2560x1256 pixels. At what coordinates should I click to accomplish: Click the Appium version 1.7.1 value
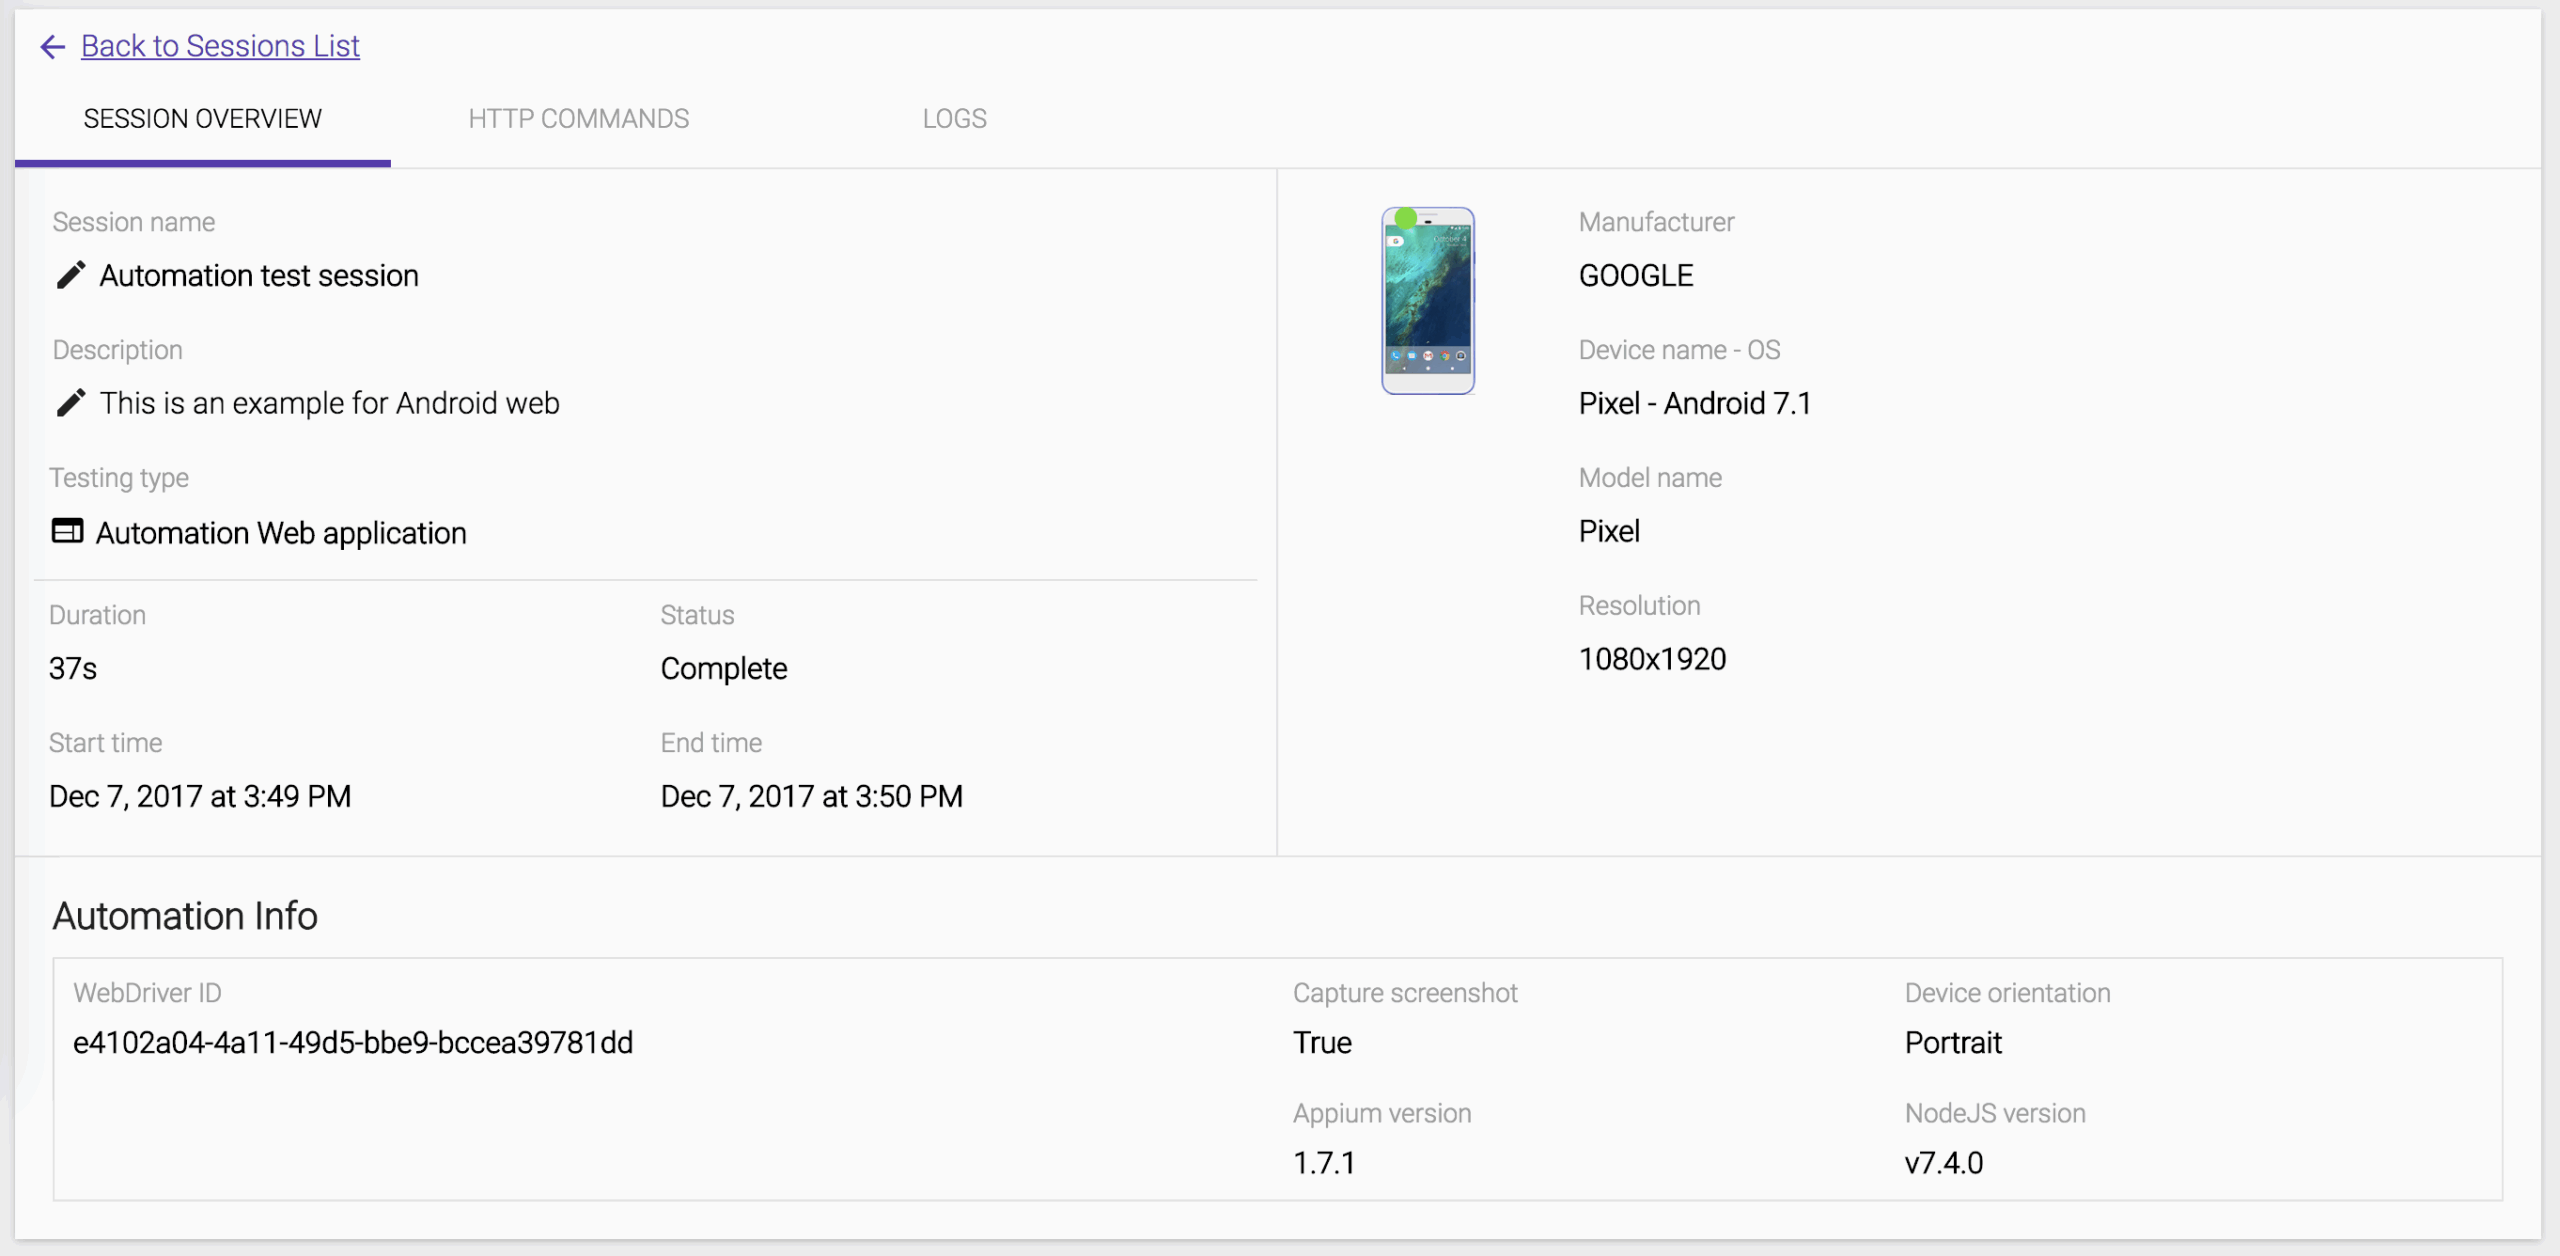(x=1324, y=1163)
